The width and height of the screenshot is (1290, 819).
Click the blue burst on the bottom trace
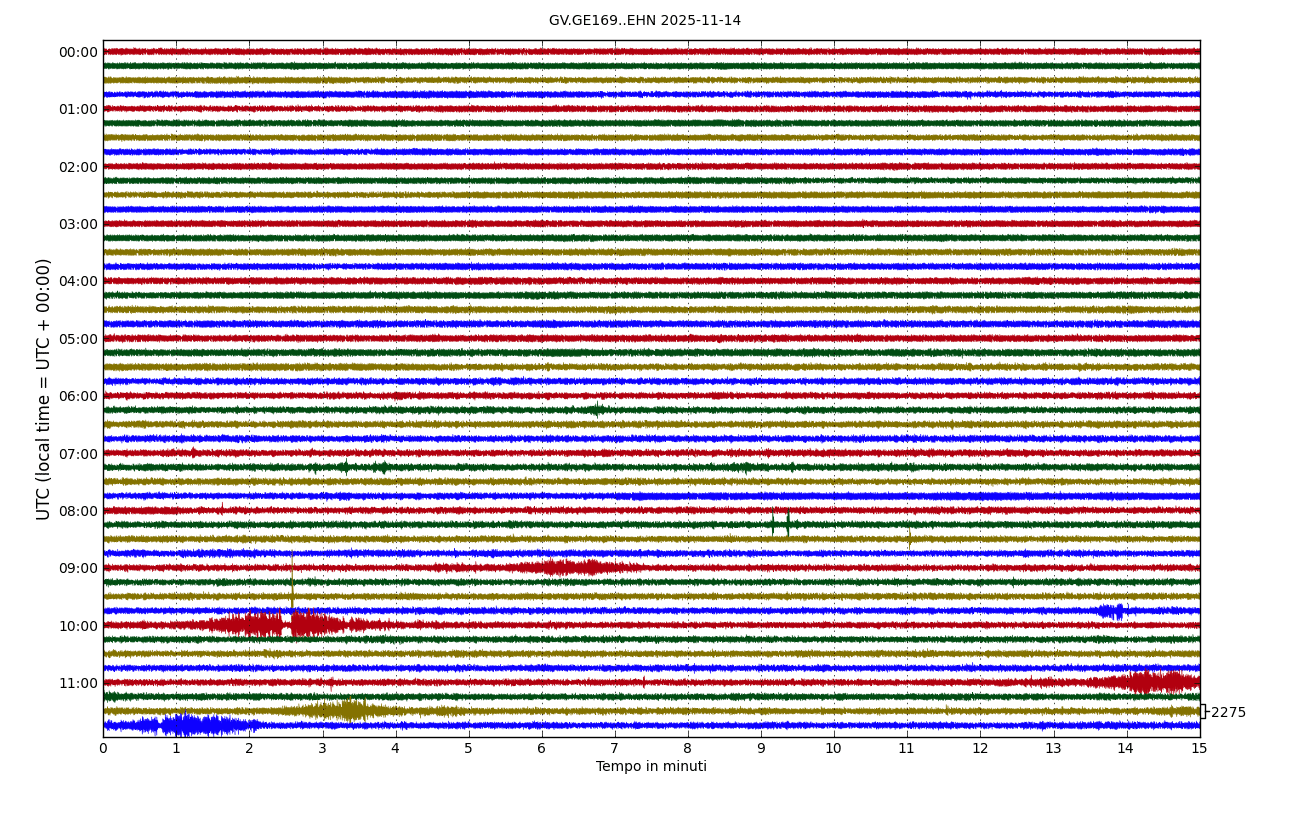coord(190,725)
